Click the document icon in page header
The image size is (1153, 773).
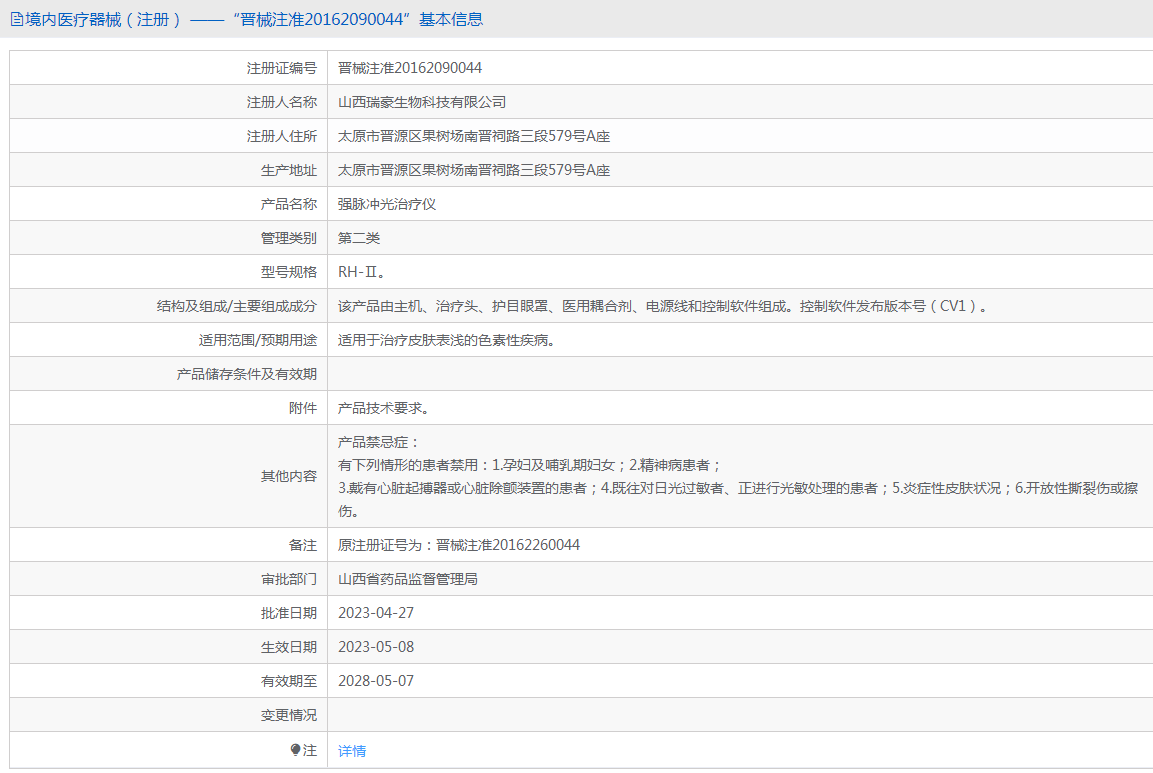click(x=16, y=20)
